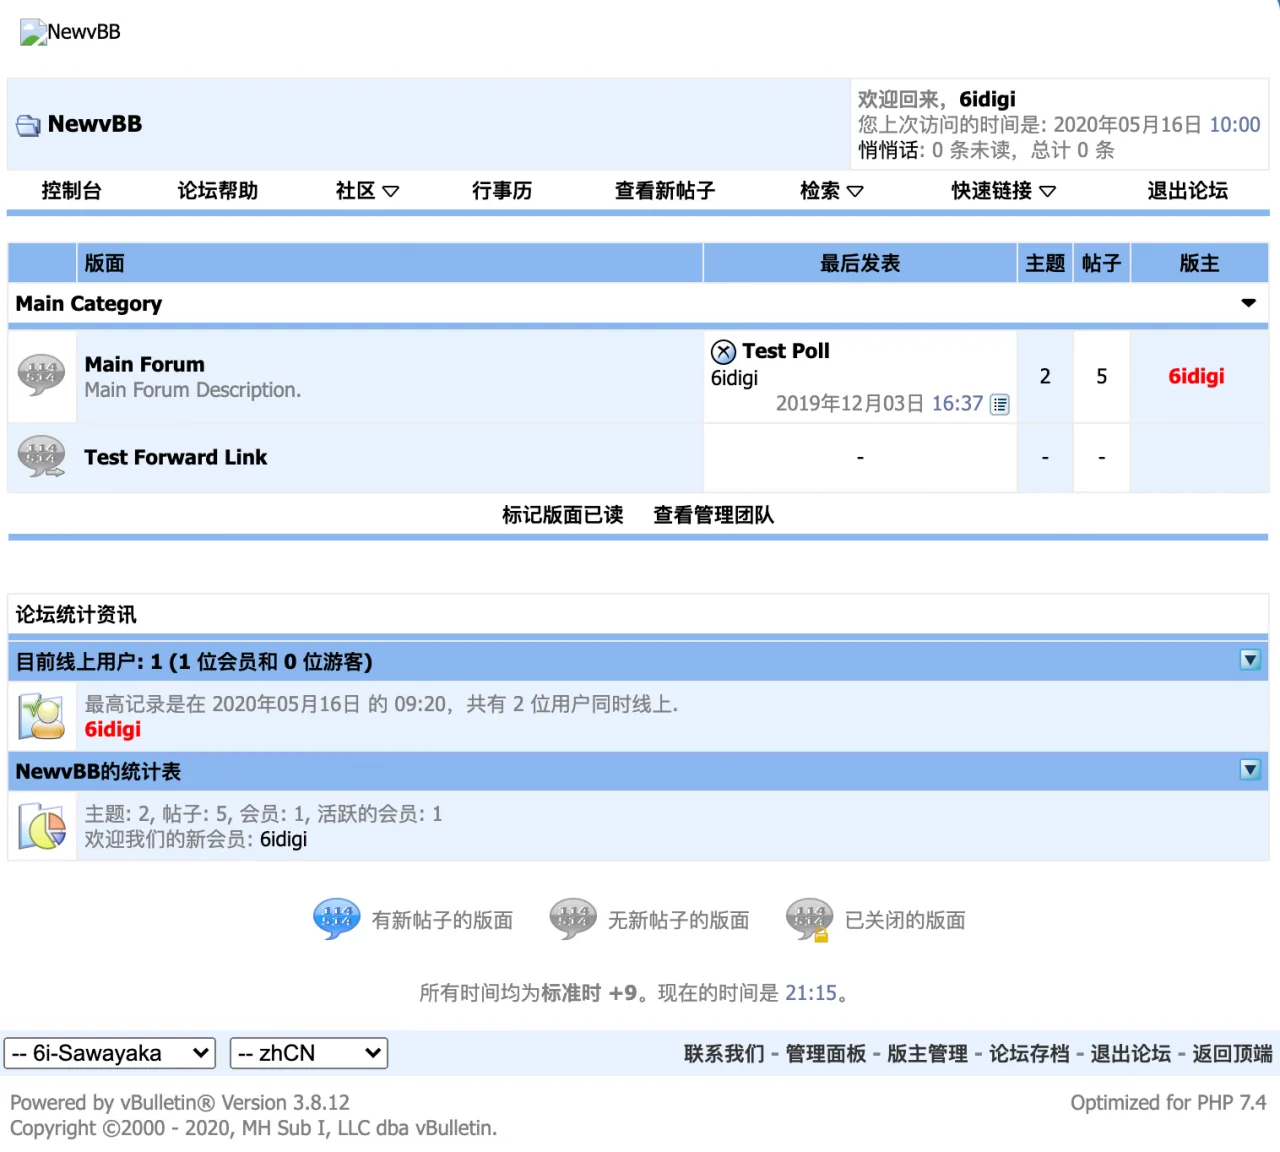Open the 检索 search menu
Screen dimensions: 1280x1152
[830, 190]
